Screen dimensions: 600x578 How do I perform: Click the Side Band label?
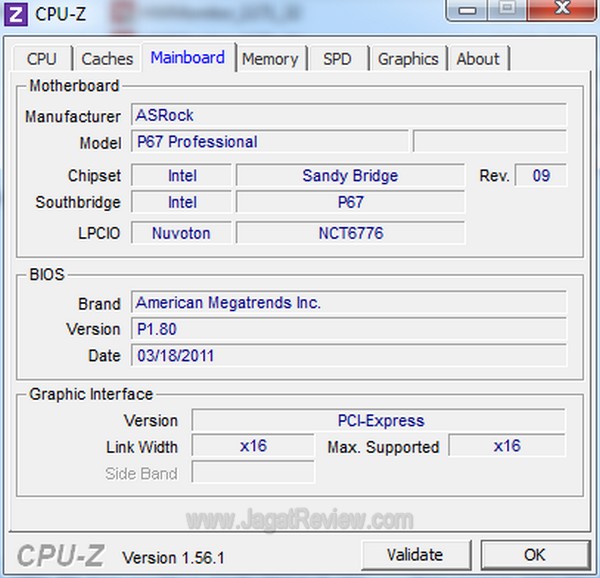pyautogui.click(x=141, y=474)
